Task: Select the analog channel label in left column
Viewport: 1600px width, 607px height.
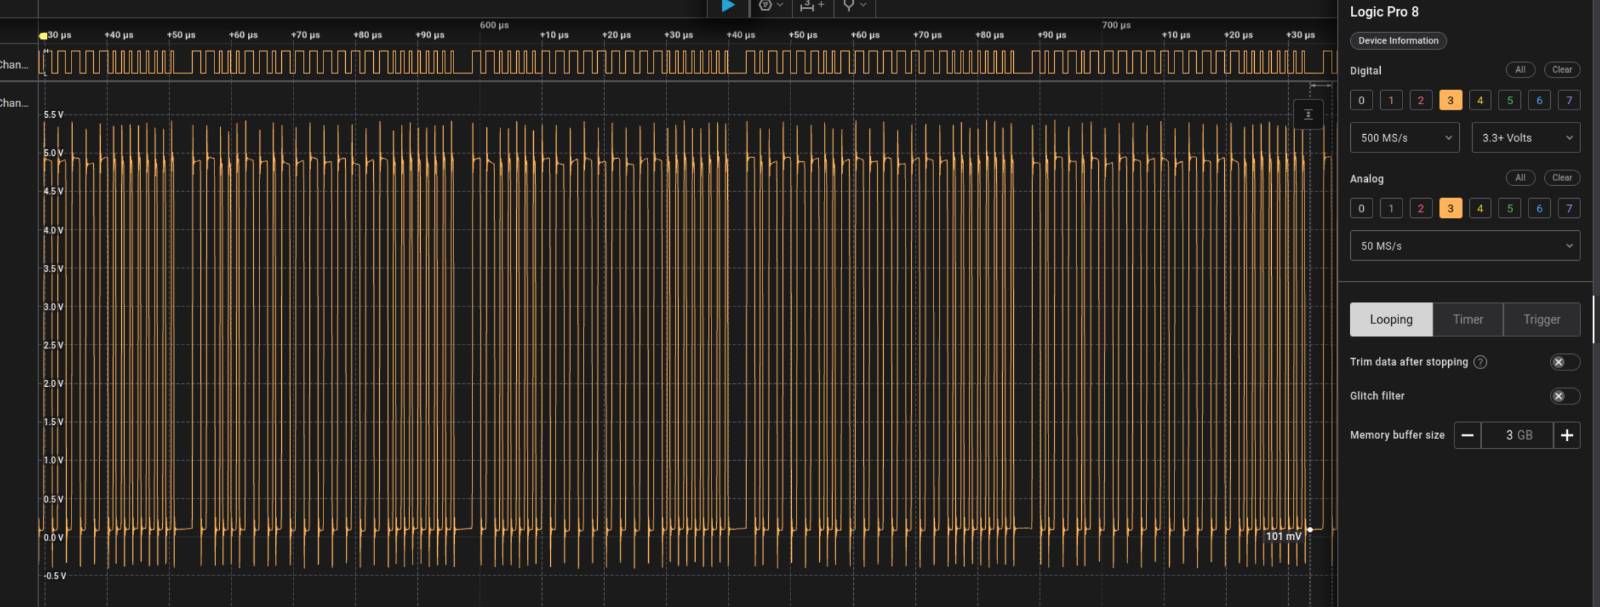Action: coord(14,103)
